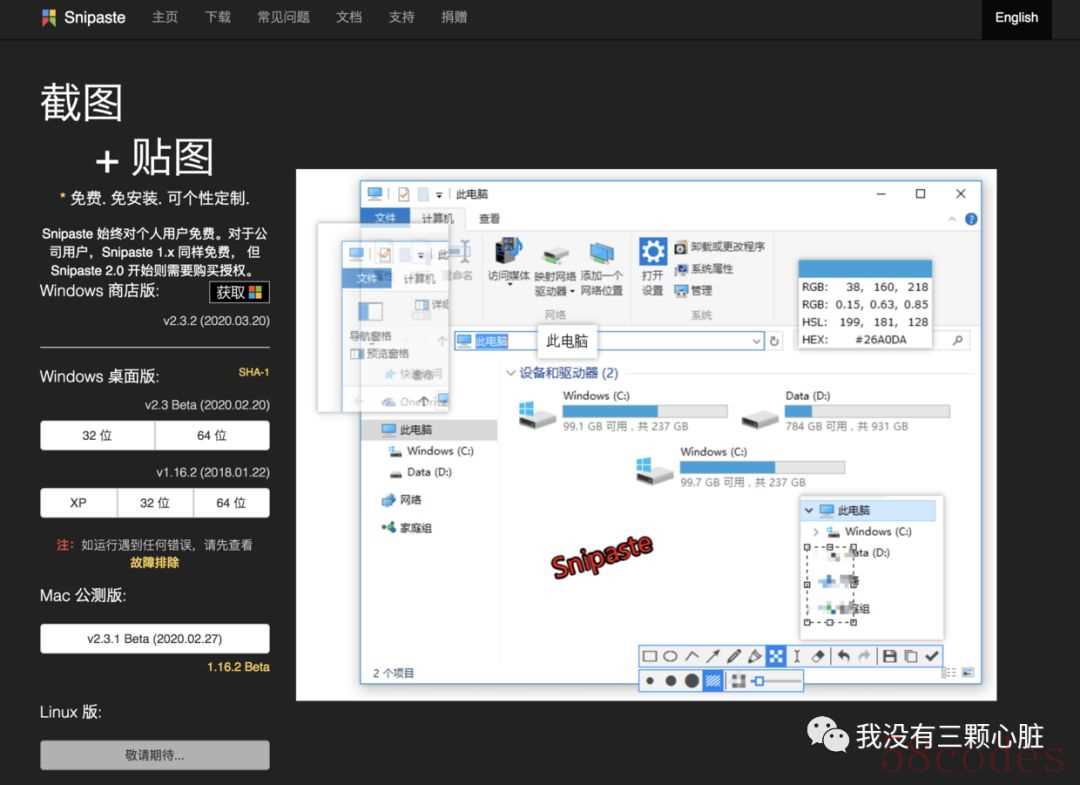1080x785 pixels.
Task: Switch to the 查看 ribbon tab
Action: tap(489, 219)
